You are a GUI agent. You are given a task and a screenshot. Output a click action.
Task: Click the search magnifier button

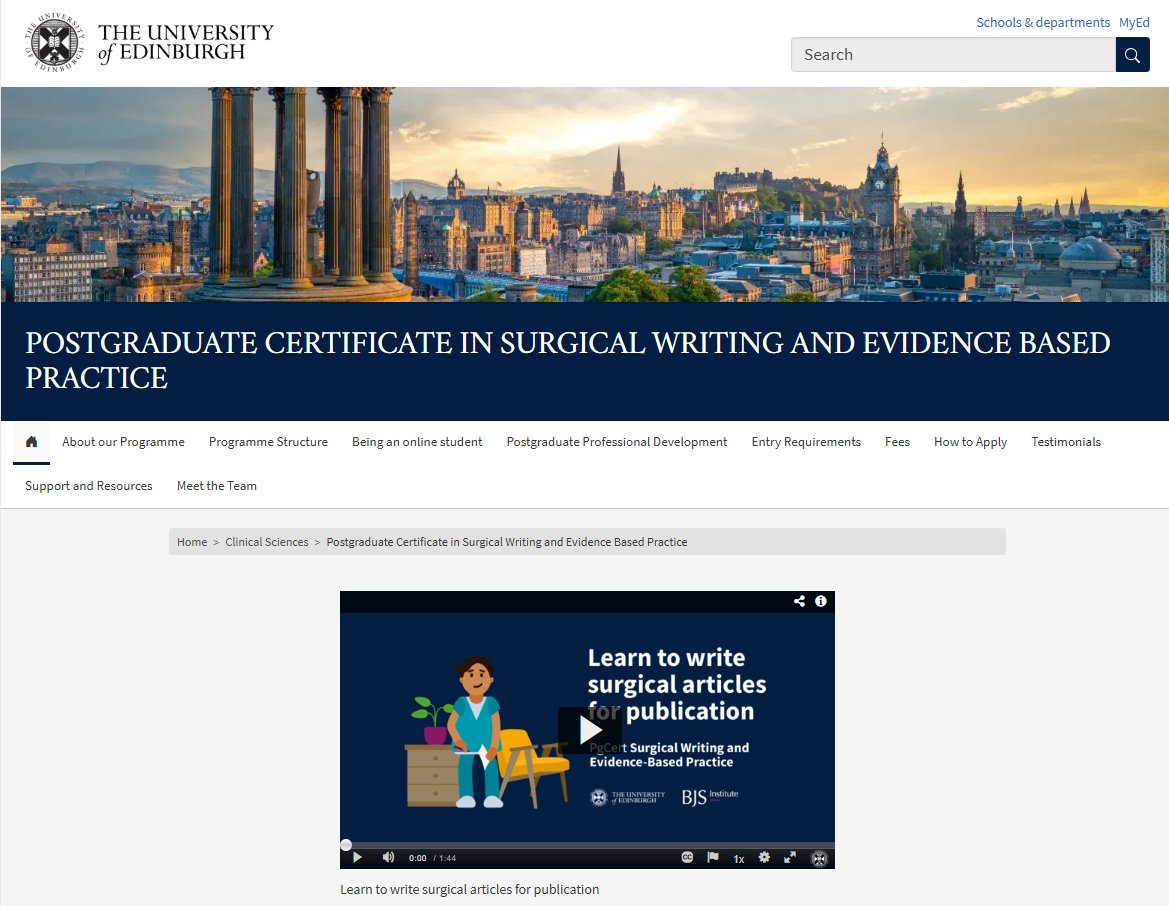[1132, 54]
